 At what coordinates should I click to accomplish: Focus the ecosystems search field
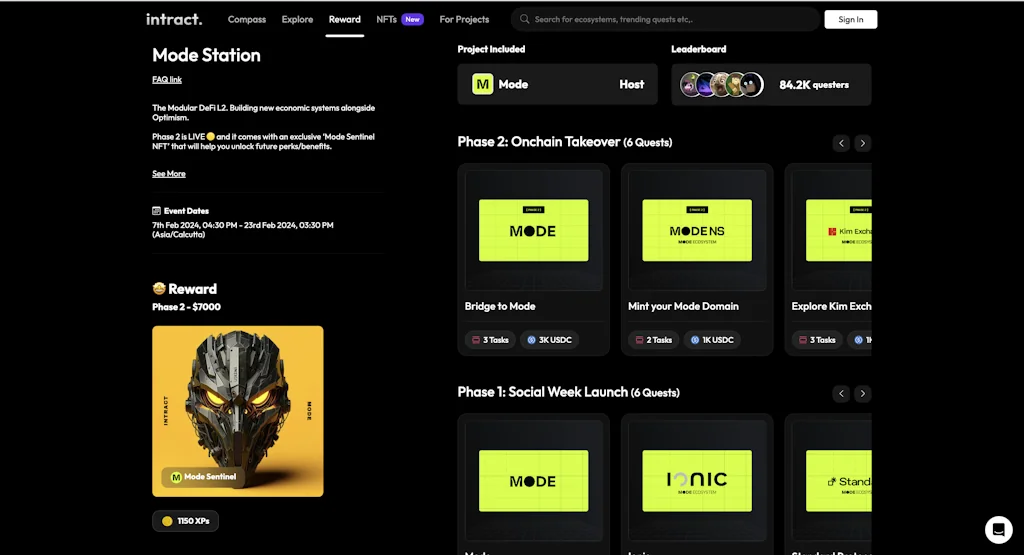pyautogui.click(x=665, y=20)
